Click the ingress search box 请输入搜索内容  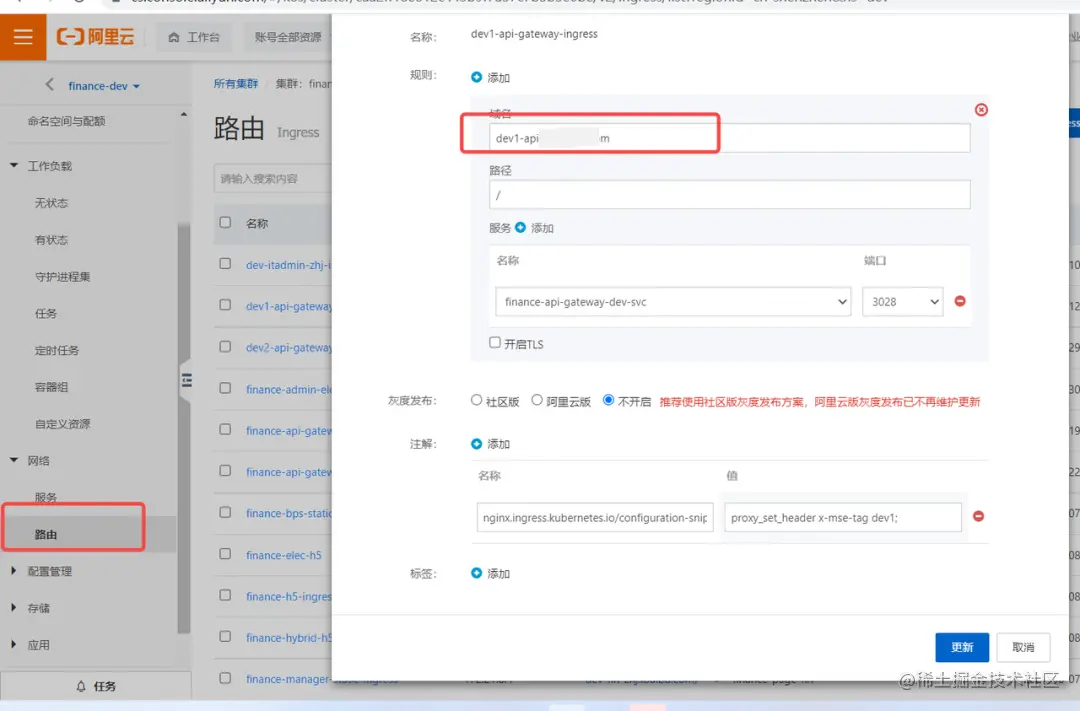click(273, 178)
